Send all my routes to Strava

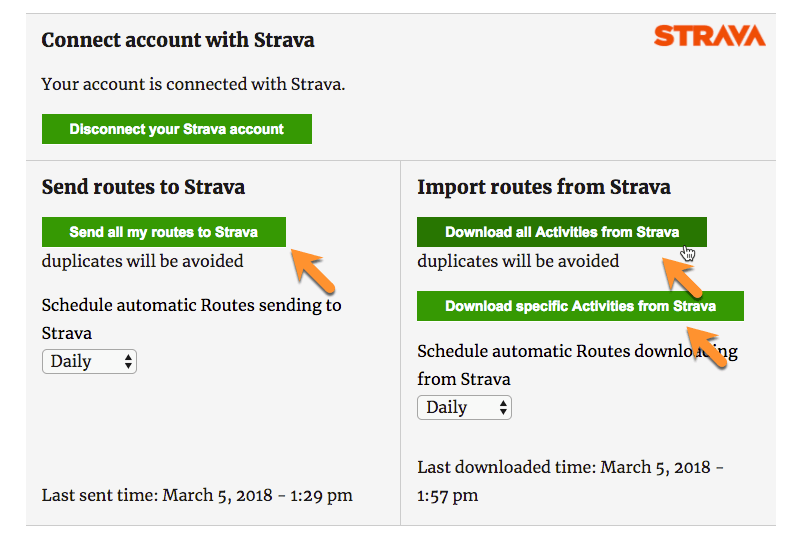[163, 232]
